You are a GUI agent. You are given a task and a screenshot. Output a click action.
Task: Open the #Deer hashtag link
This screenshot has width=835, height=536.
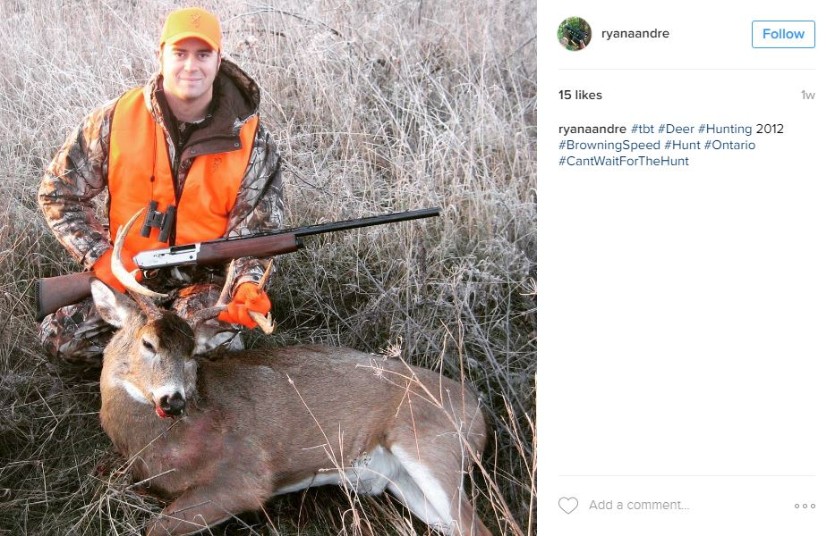tap(676, 129)
